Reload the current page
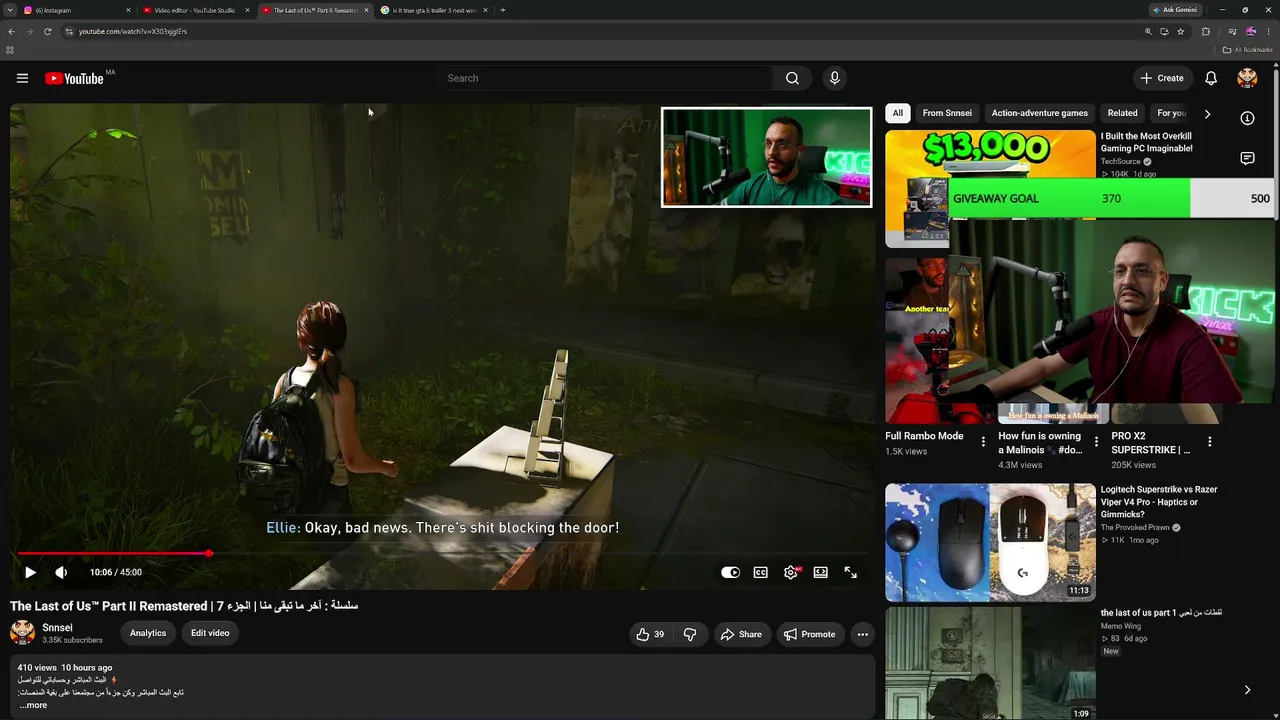This screenshot has height=720, width=1280. pyautogui.click(x=47, y=31)
